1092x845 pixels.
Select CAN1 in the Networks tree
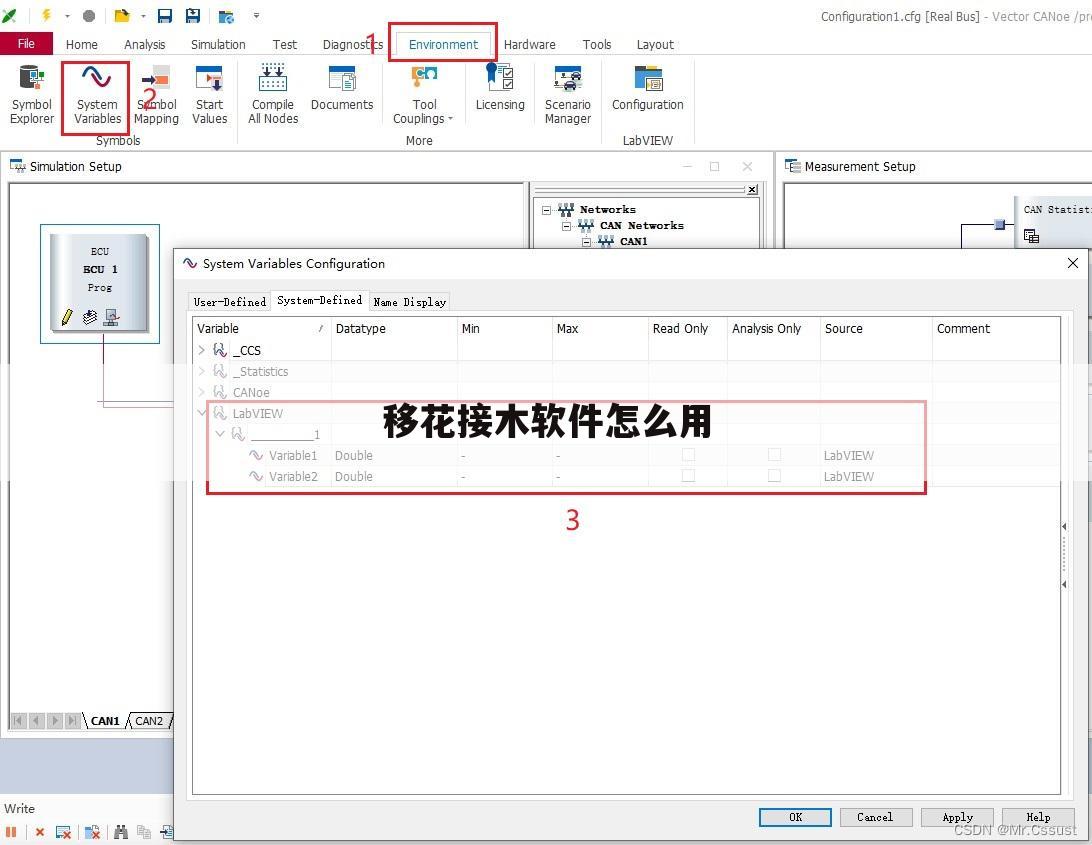click(634, 242)
